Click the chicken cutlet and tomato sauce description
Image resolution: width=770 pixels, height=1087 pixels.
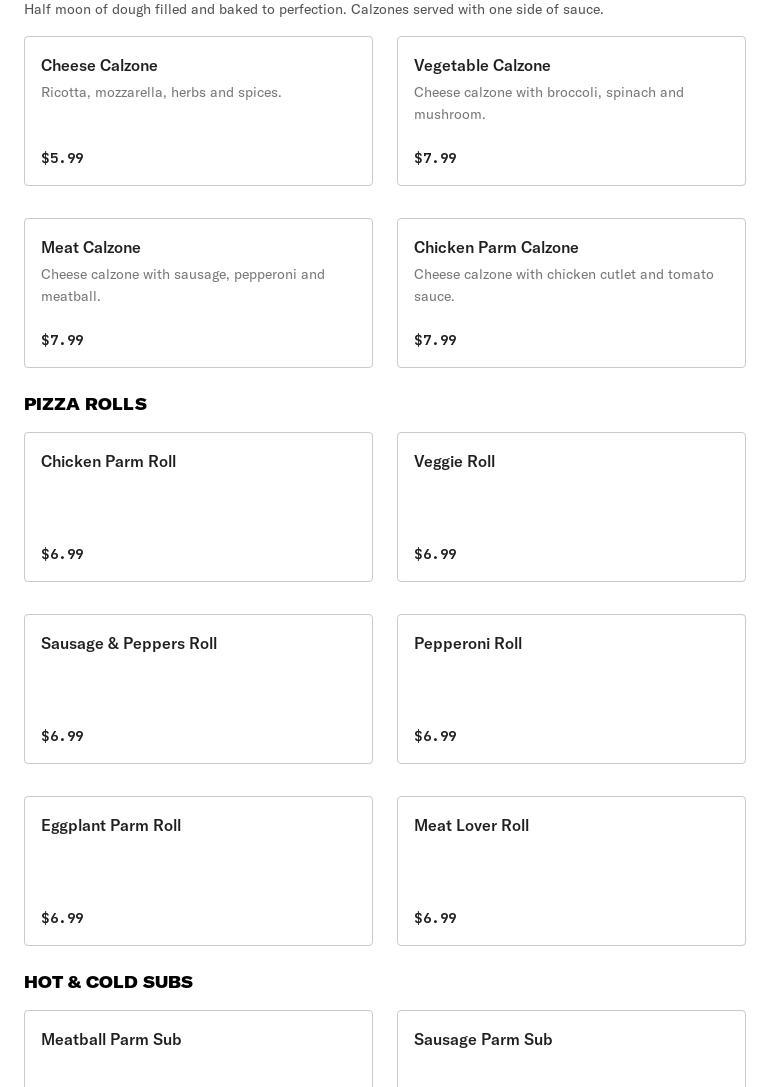click(564, 285)
